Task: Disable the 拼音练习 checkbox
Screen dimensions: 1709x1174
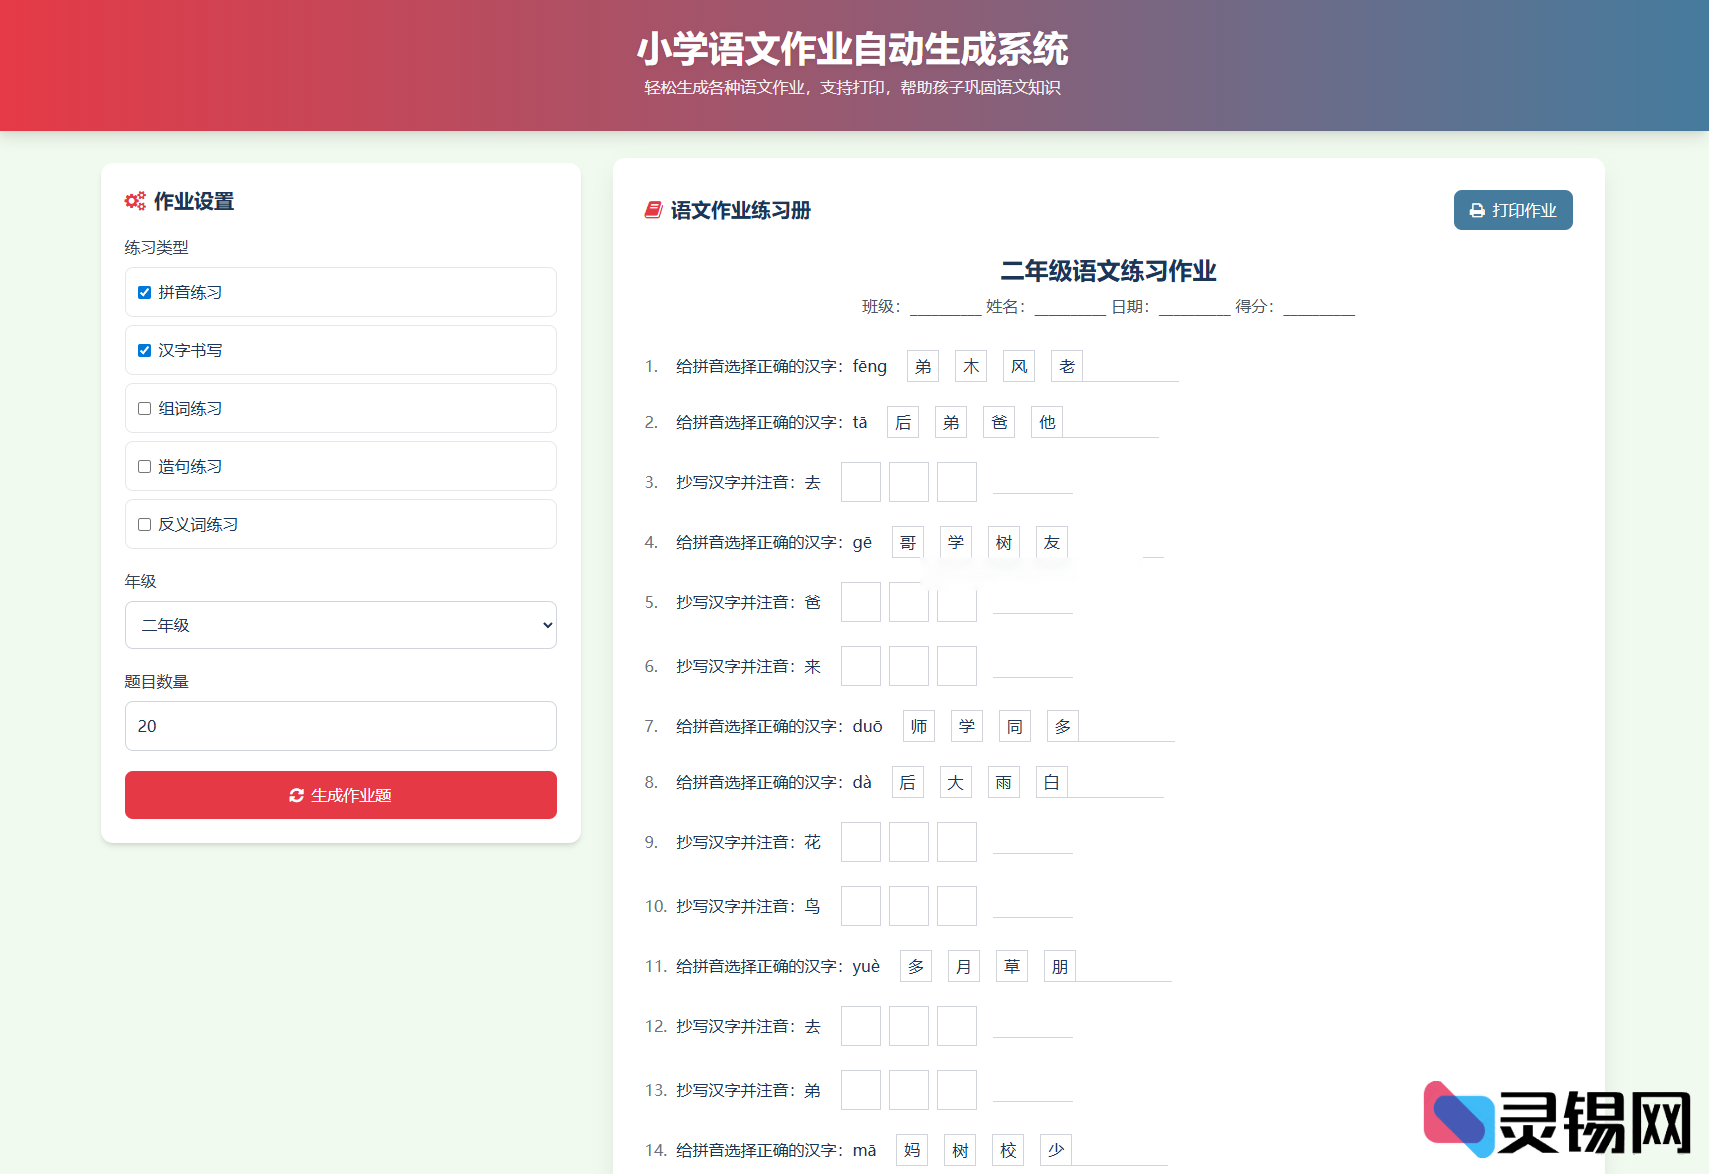Action: [x=144, y=292]
